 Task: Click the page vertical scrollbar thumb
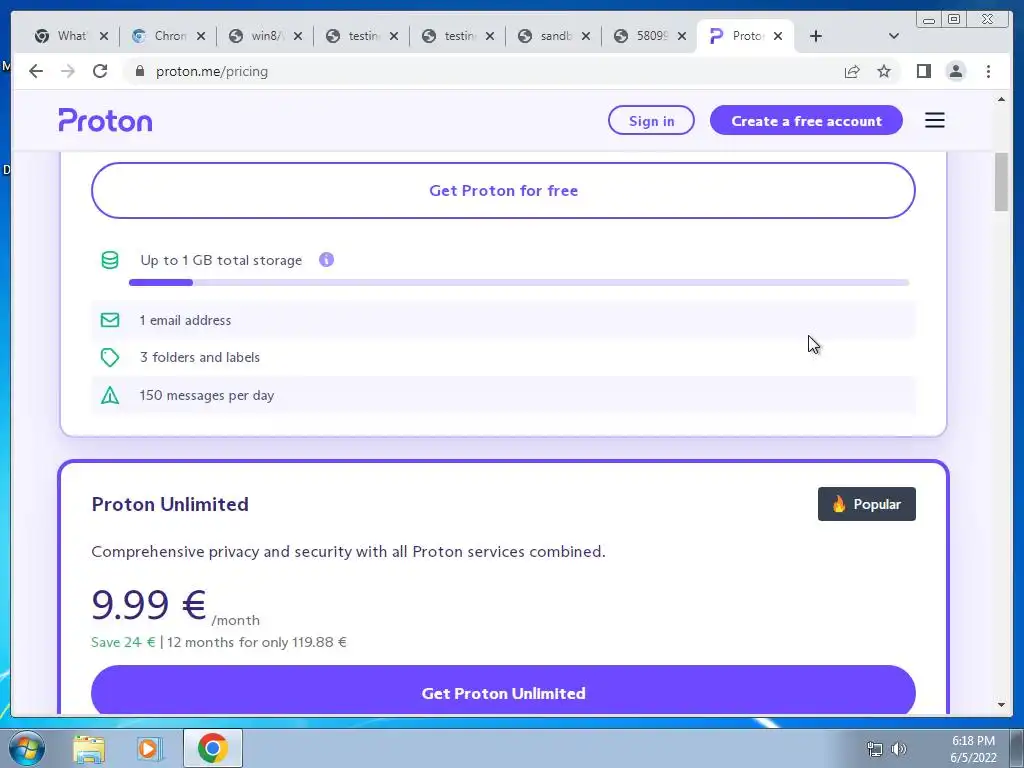click(1001, 182)
